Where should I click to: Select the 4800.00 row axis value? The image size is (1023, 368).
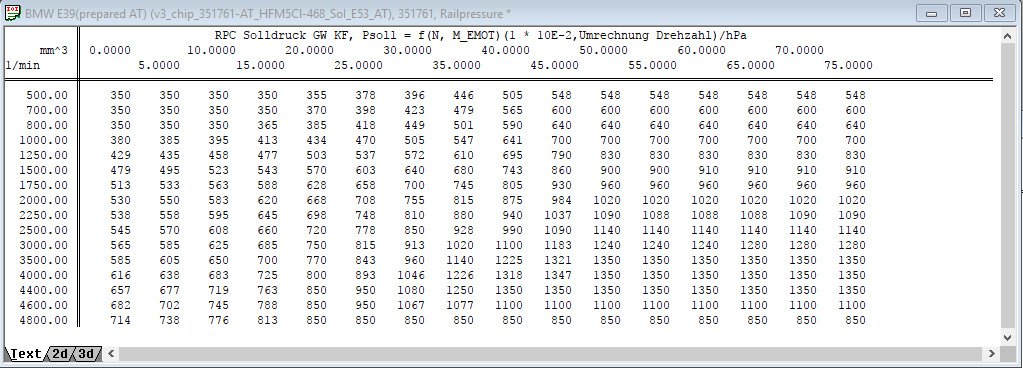coord(44,320)
